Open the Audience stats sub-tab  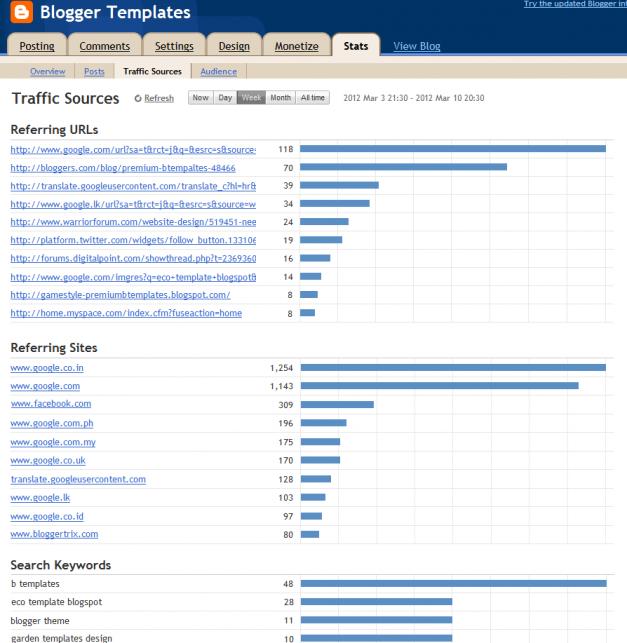point(218,71)
